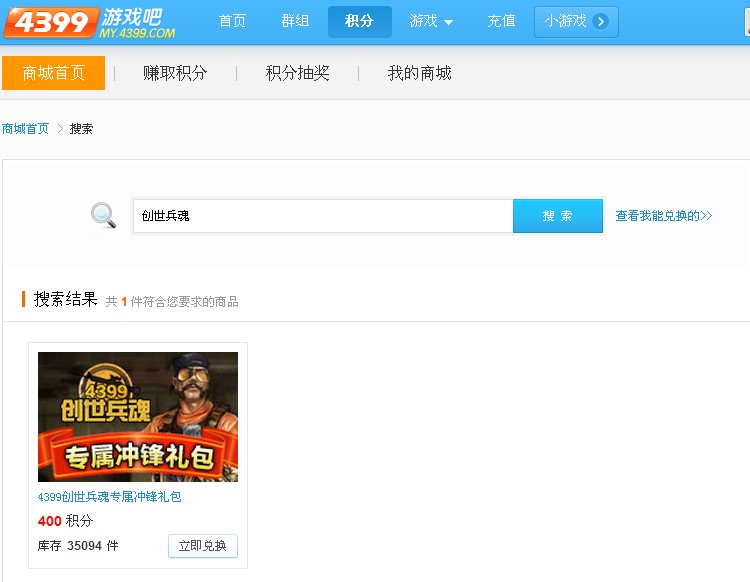Open the 小游戏 button
The image size is (750, 582).
point(576,22)
